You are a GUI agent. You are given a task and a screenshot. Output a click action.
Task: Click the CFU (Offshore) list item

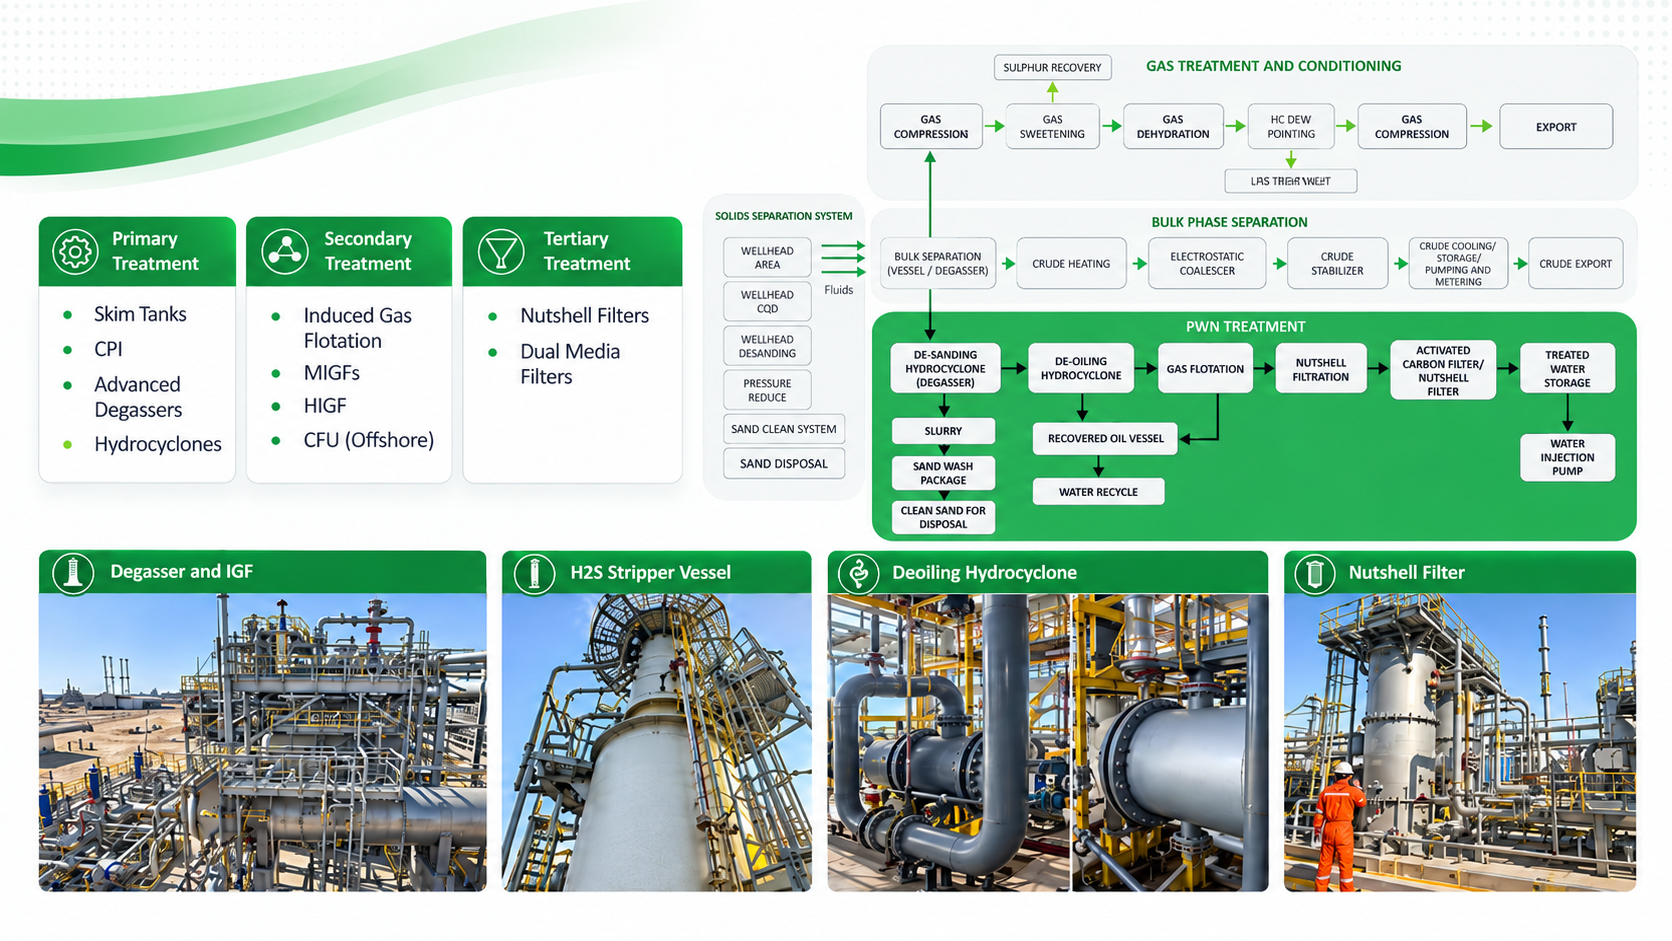coord(369,440)
